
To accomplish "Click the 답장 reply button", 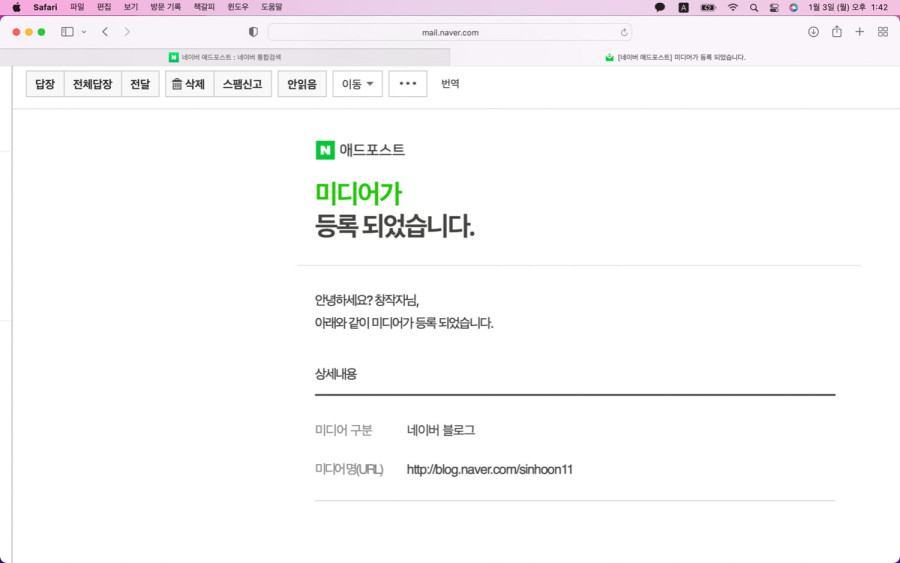I will click(x=45, y=84).
